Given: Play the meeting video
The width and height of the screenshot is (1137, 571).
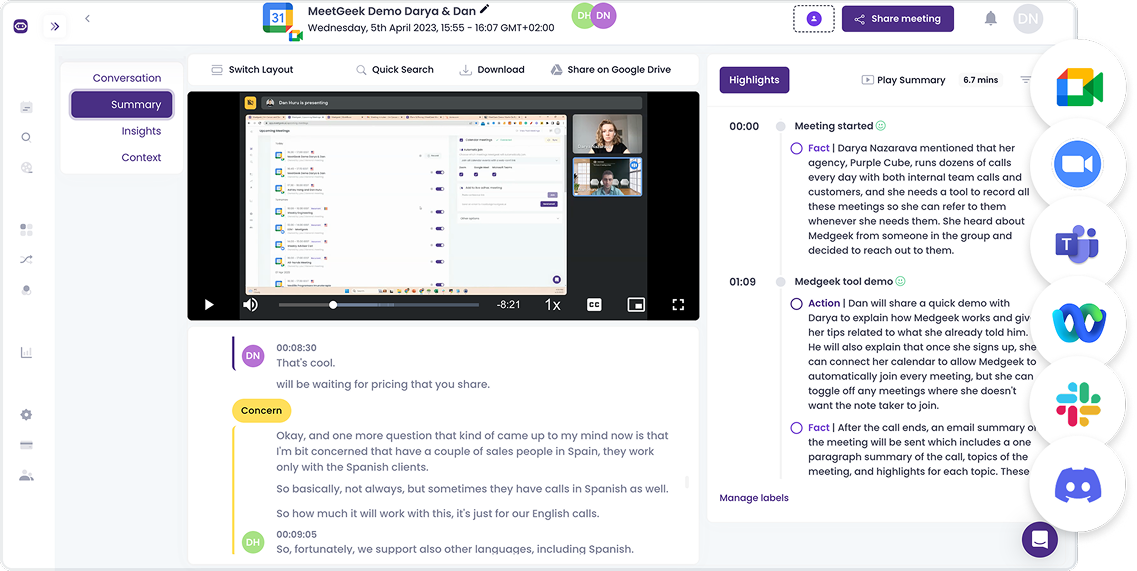Looking at the screenshot, I should pyautogui.click(x=209, y=305).
